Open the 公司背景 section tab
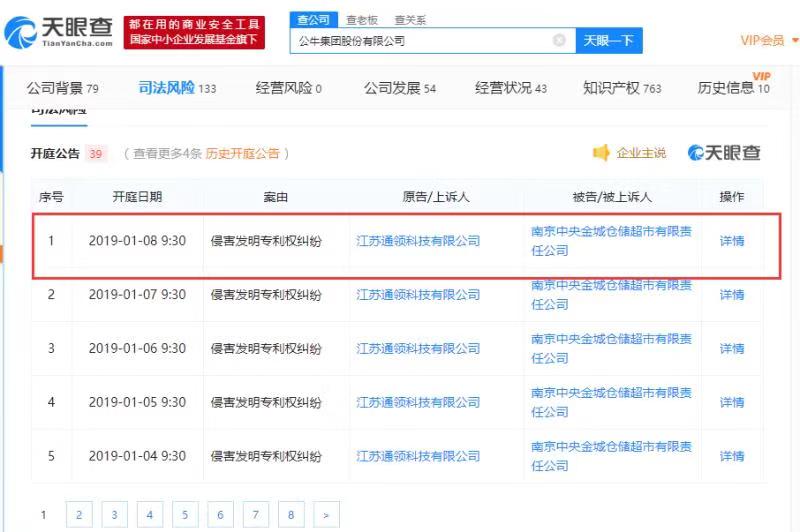 62,88
